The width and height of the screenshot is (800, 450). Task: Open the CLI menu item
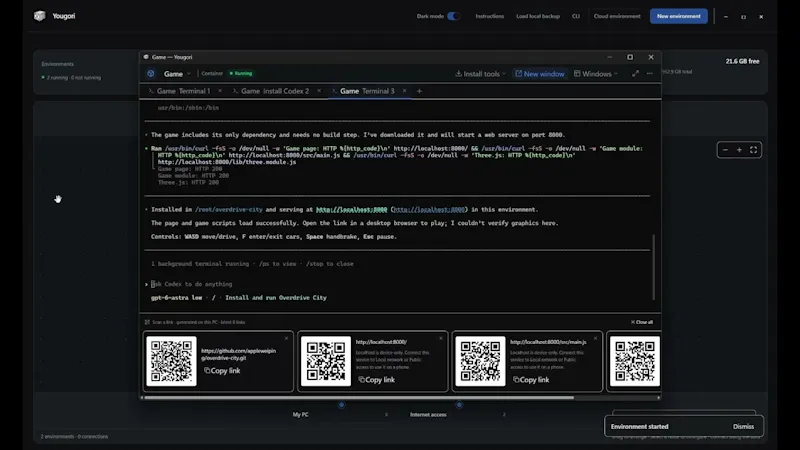point(576,16)
